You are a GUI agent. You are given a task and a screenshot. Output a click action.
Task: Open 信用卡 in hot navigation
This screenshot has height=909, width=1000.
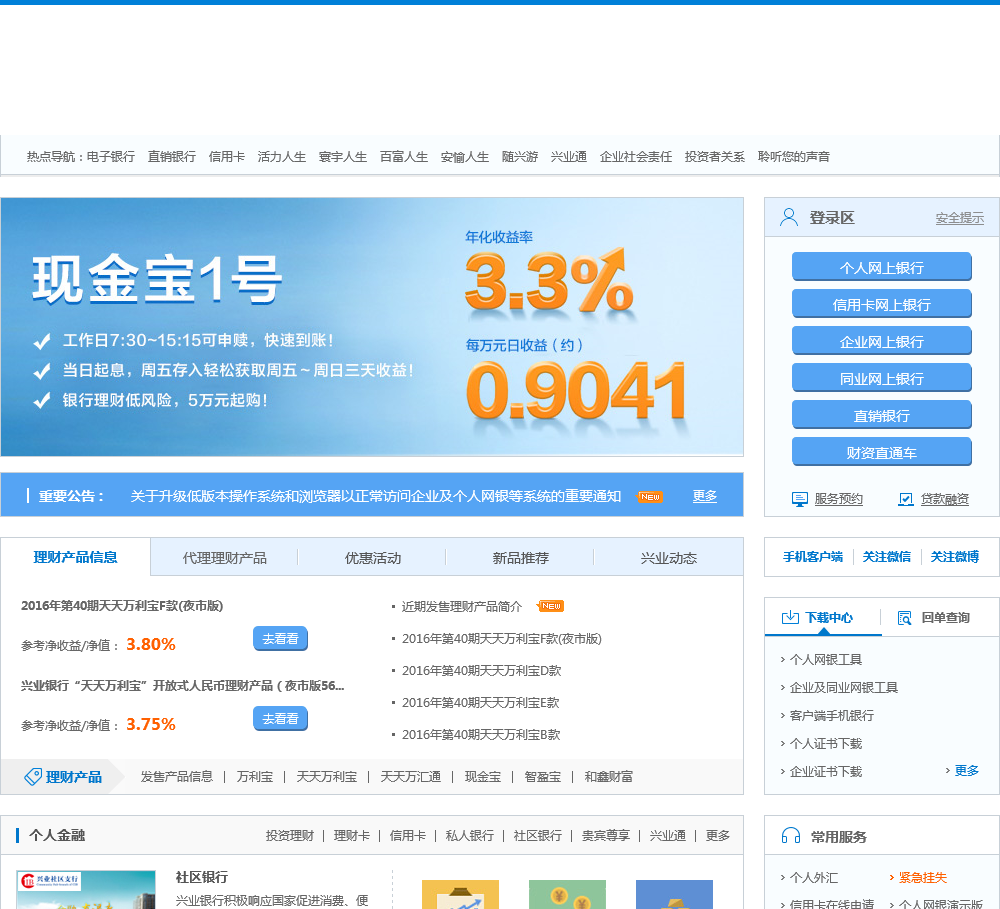(226, 156)
